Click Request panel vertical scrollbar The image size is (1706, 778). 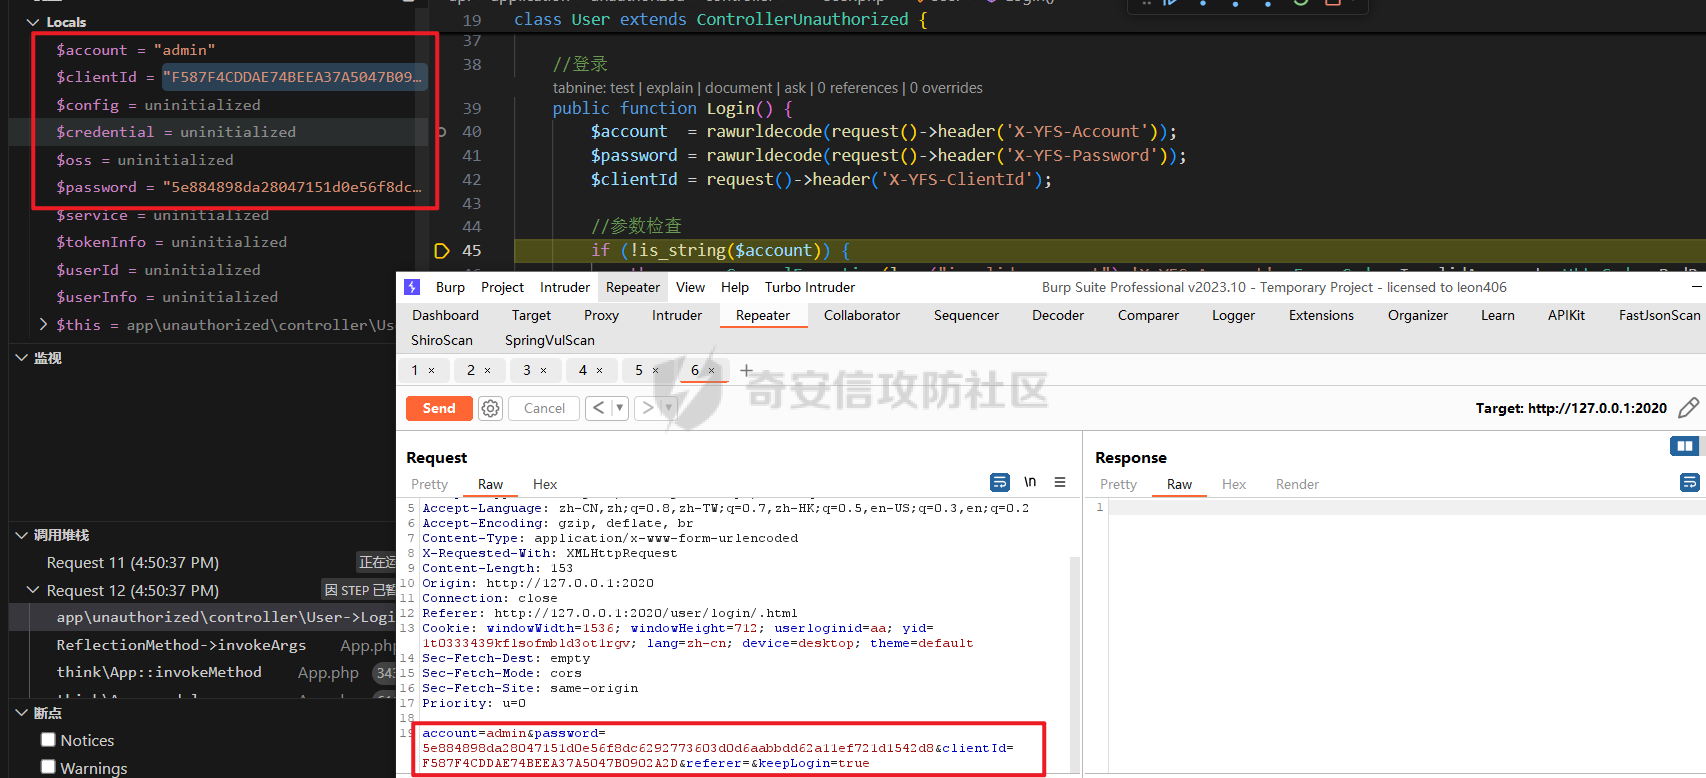coord(1075,663)
